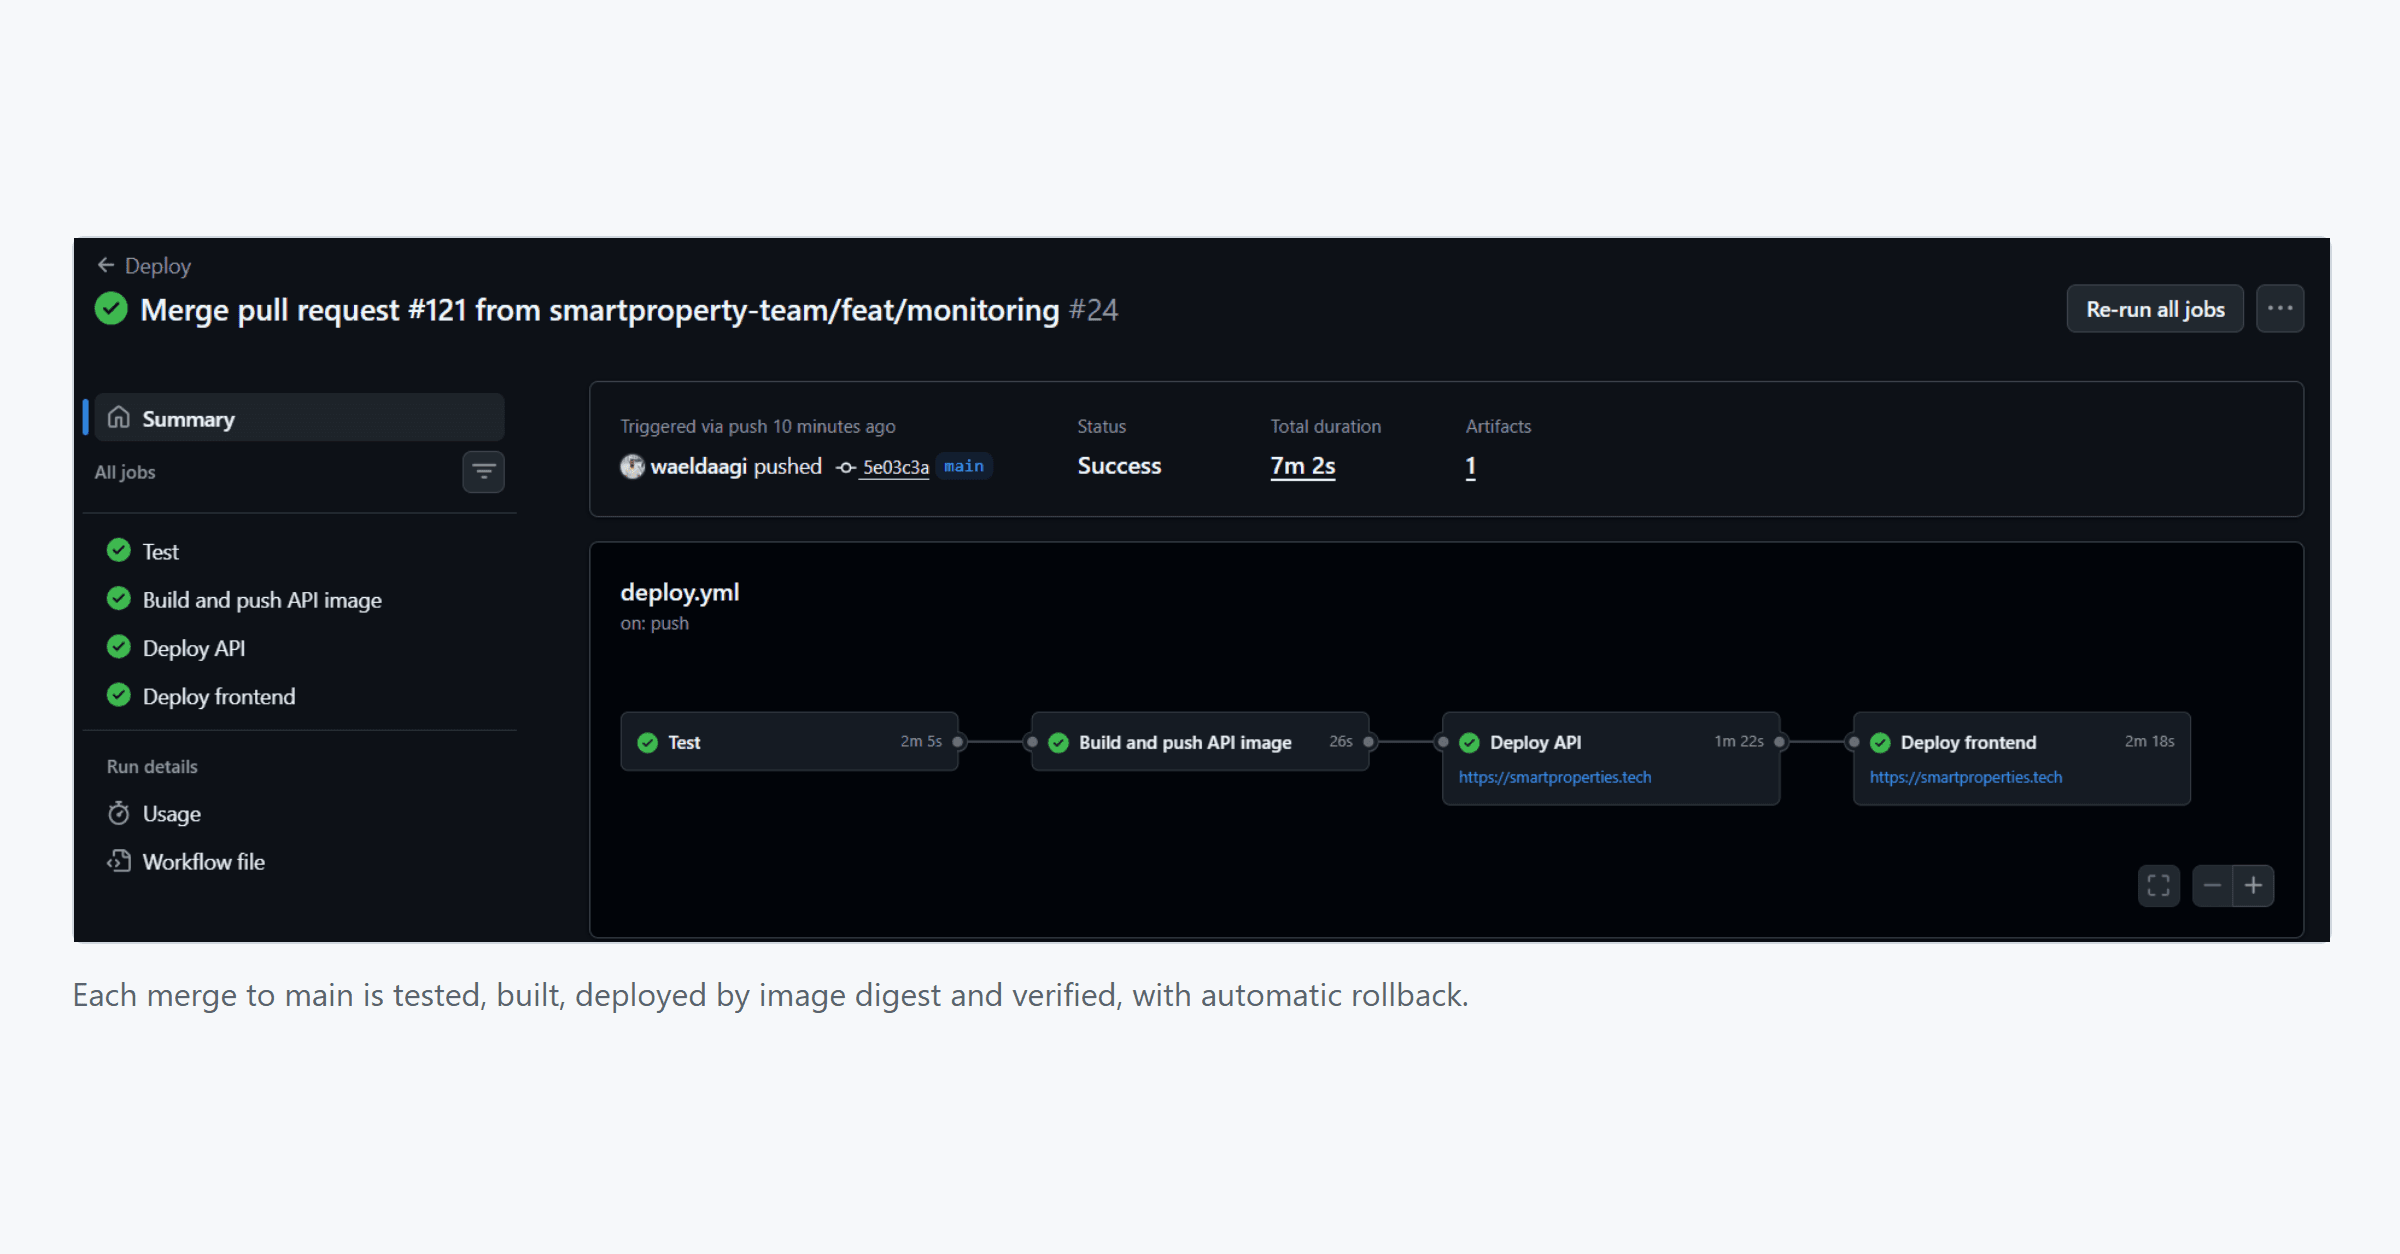Click waeldaagi avatar image
This screenshot has height=1254, width=2400.
point(632,466)
